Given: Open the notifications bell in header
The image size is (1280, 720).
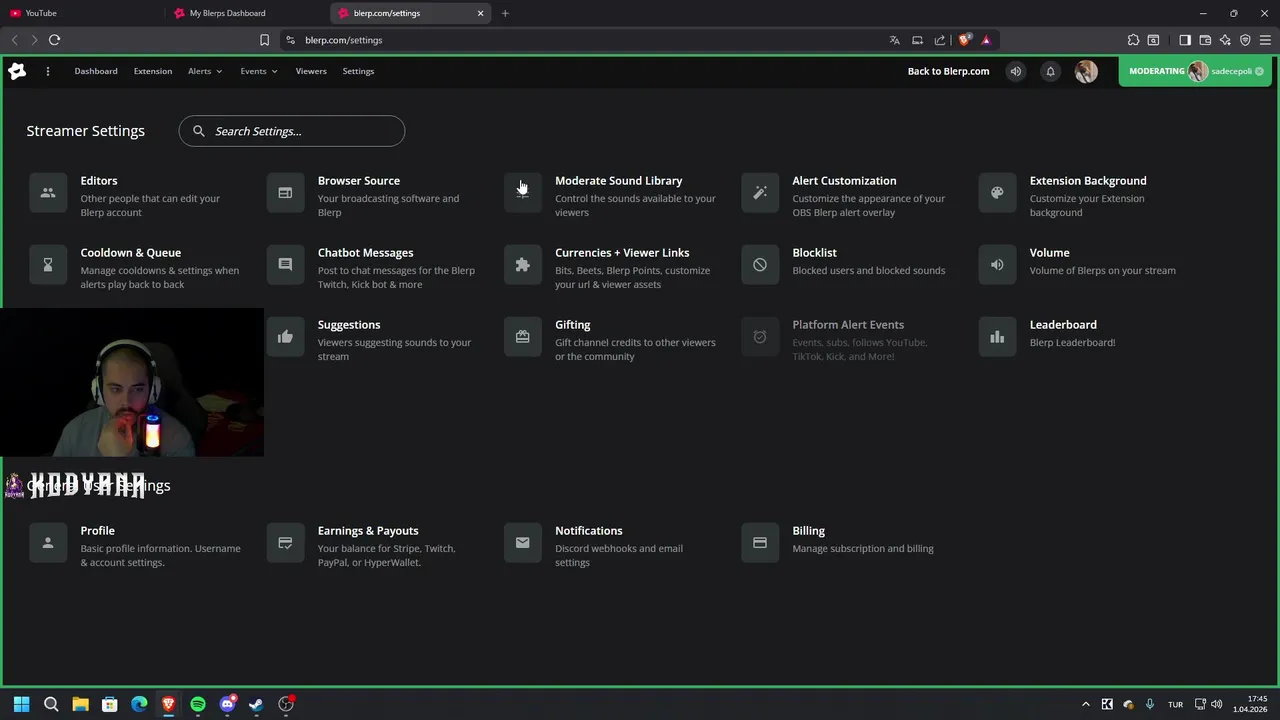Looking at the screenshot, I should [x=1050, y=71].
